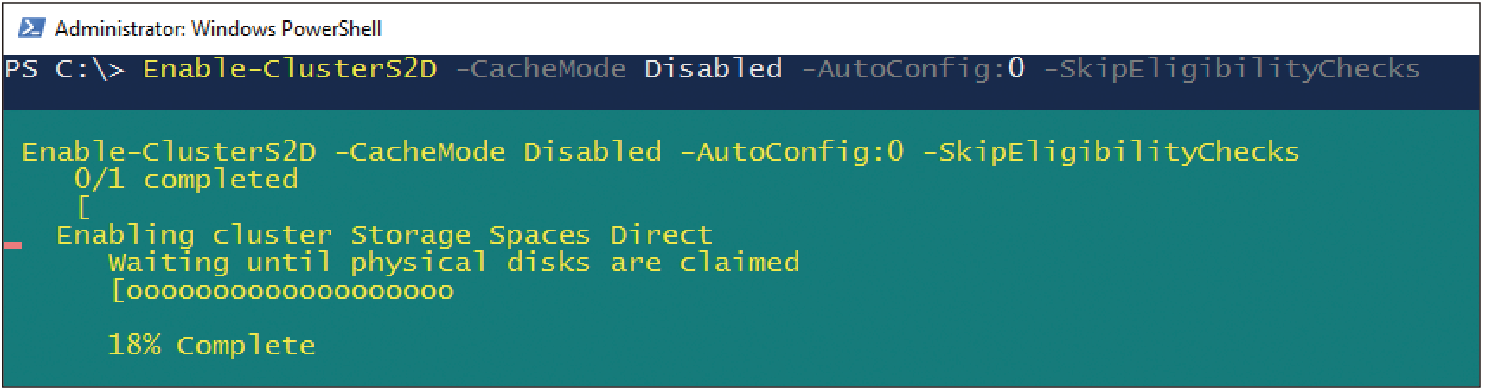Click the 18% Complete text
1485x392 pixels.
click(x=211, y=346)
